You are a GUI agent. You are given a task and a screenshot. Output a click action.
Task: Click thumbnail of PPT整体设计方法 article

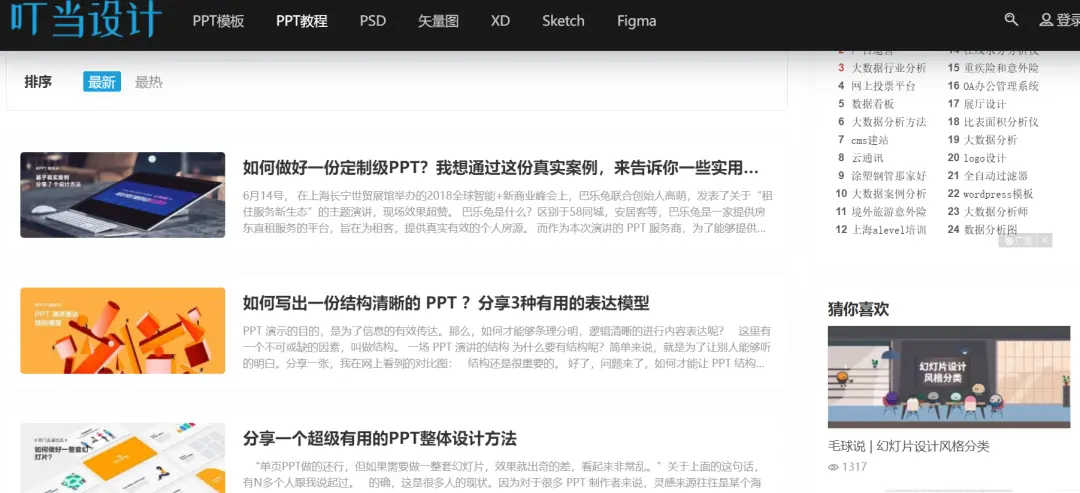(x=123, y=458)
